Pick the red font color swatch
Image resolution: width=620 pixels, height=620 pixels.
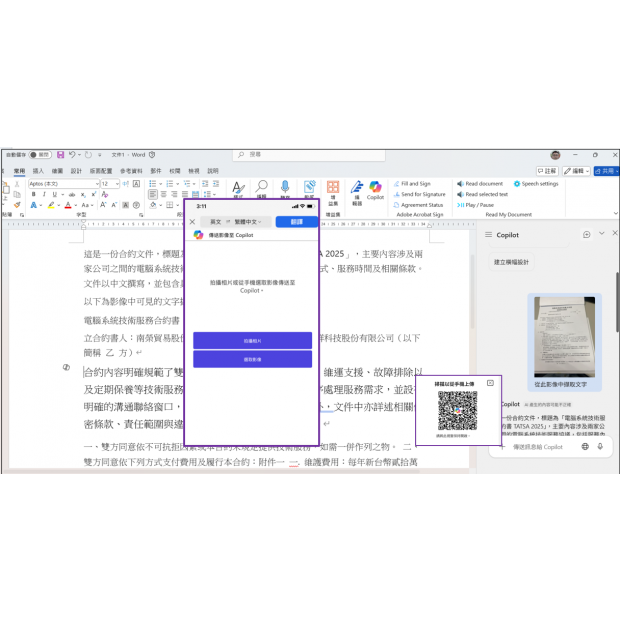click(68, 205)
